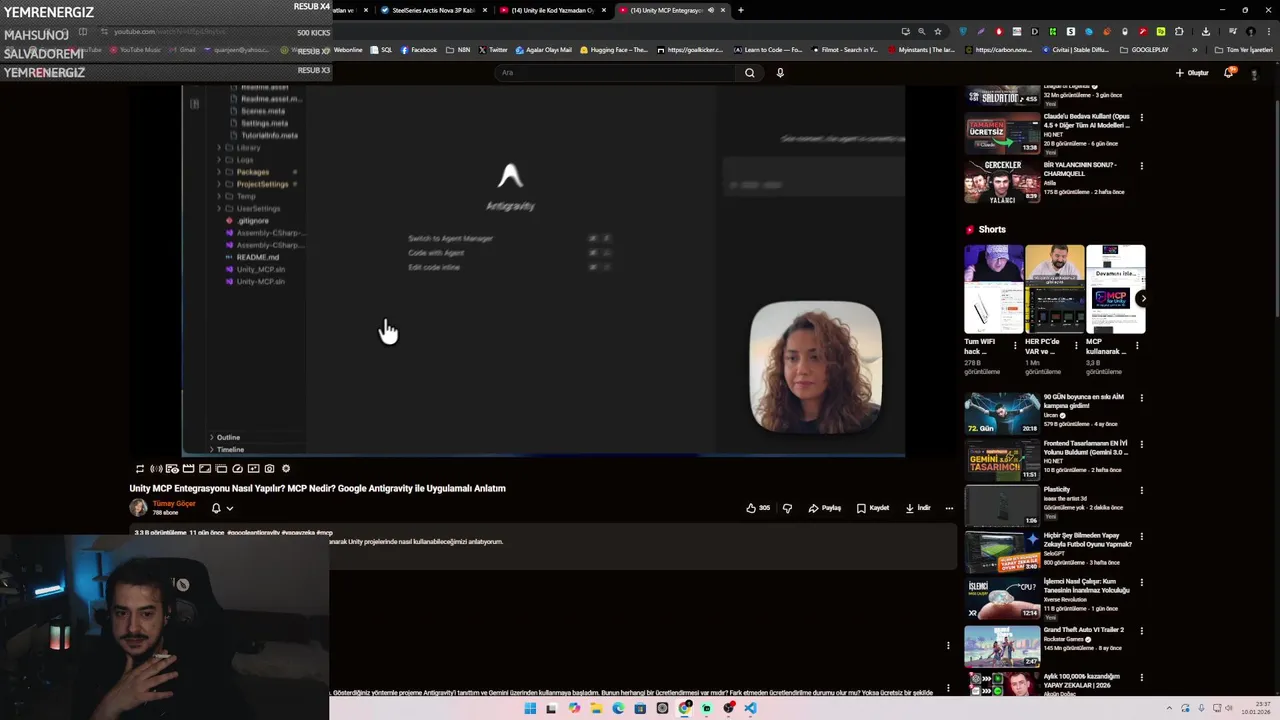Open File Explorer from taskbar
This screenshot has height=720, width=1280.
point(596,708)
